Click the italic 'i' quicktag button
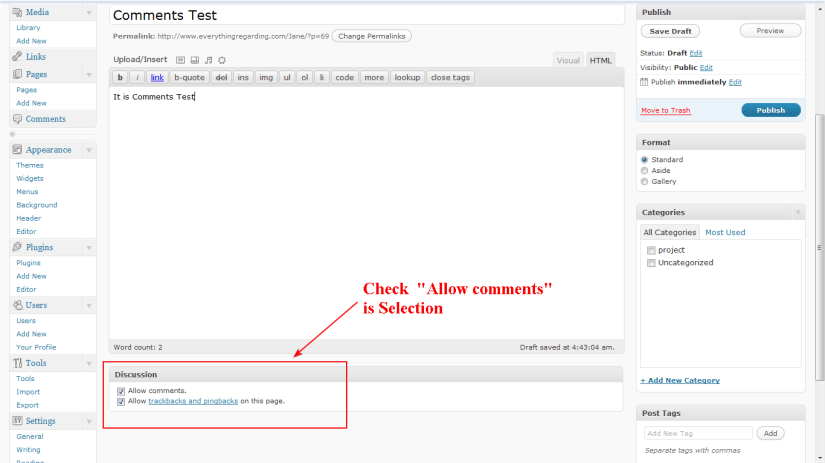 tap(137, 77)
